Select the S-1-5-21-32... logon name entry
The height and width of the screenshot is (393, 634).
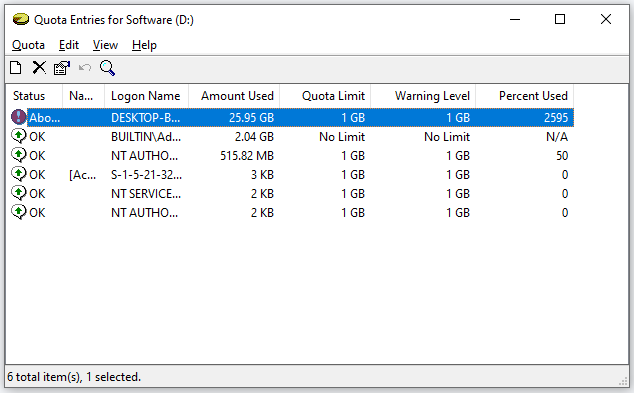pos(146,175)
